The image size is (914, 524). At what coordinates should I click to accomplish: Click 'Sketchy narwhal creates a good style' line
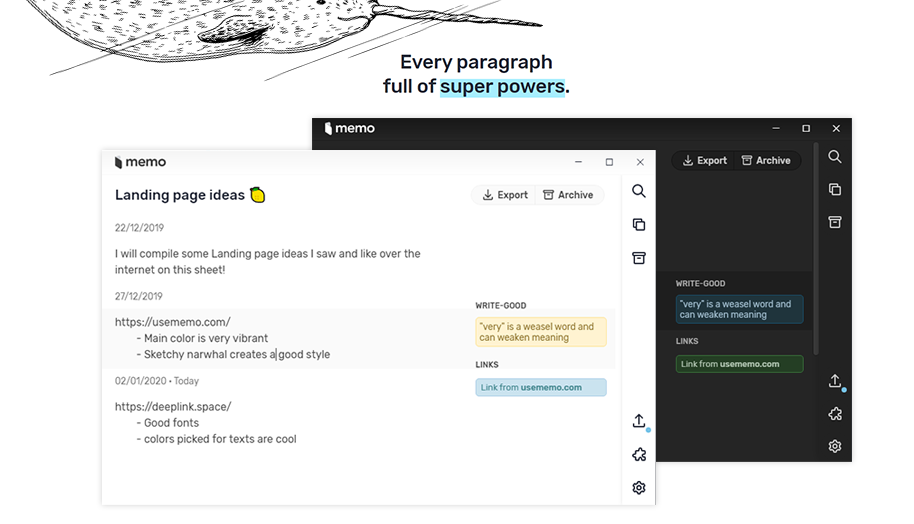(x=233, y=354)
